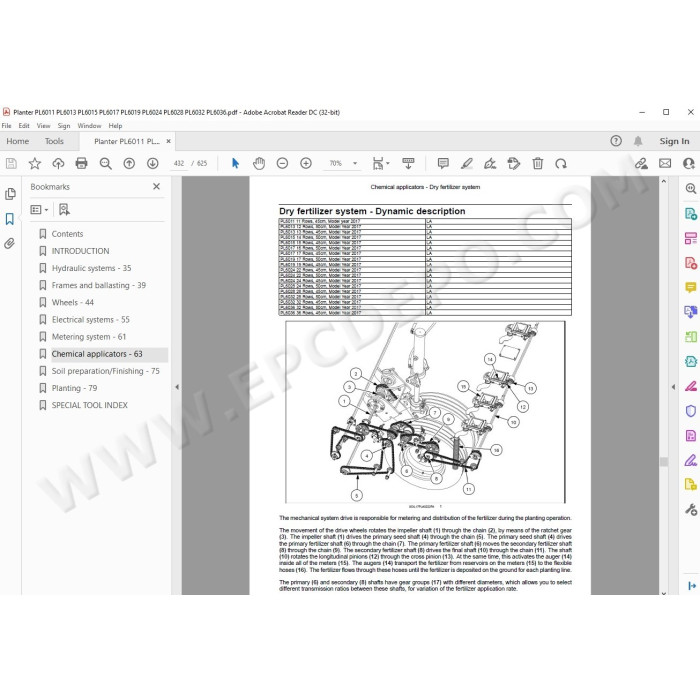Viewport: 700px width, 700px height.
Task: Add the document to starred files
Action: tap(35, 163)
